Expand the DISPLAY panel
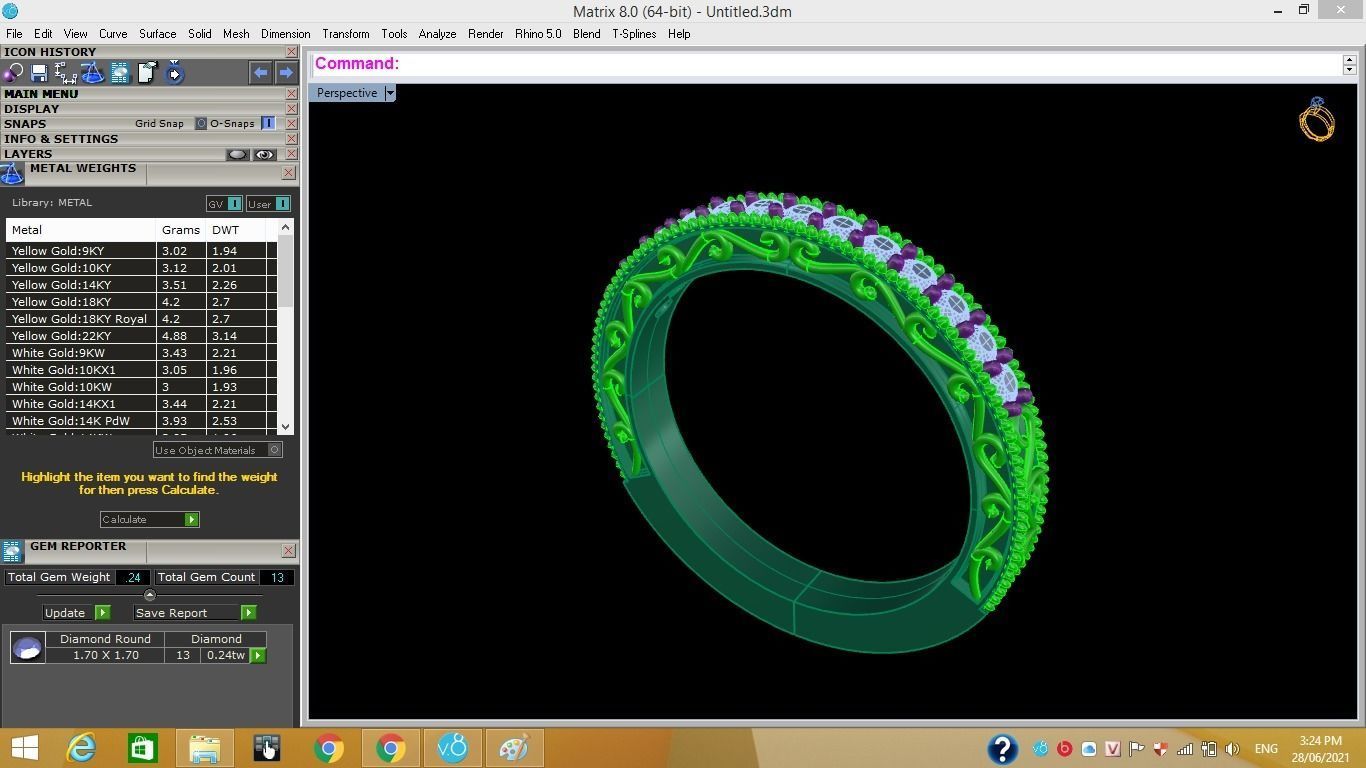1366x768 pixels. point(31,109)
